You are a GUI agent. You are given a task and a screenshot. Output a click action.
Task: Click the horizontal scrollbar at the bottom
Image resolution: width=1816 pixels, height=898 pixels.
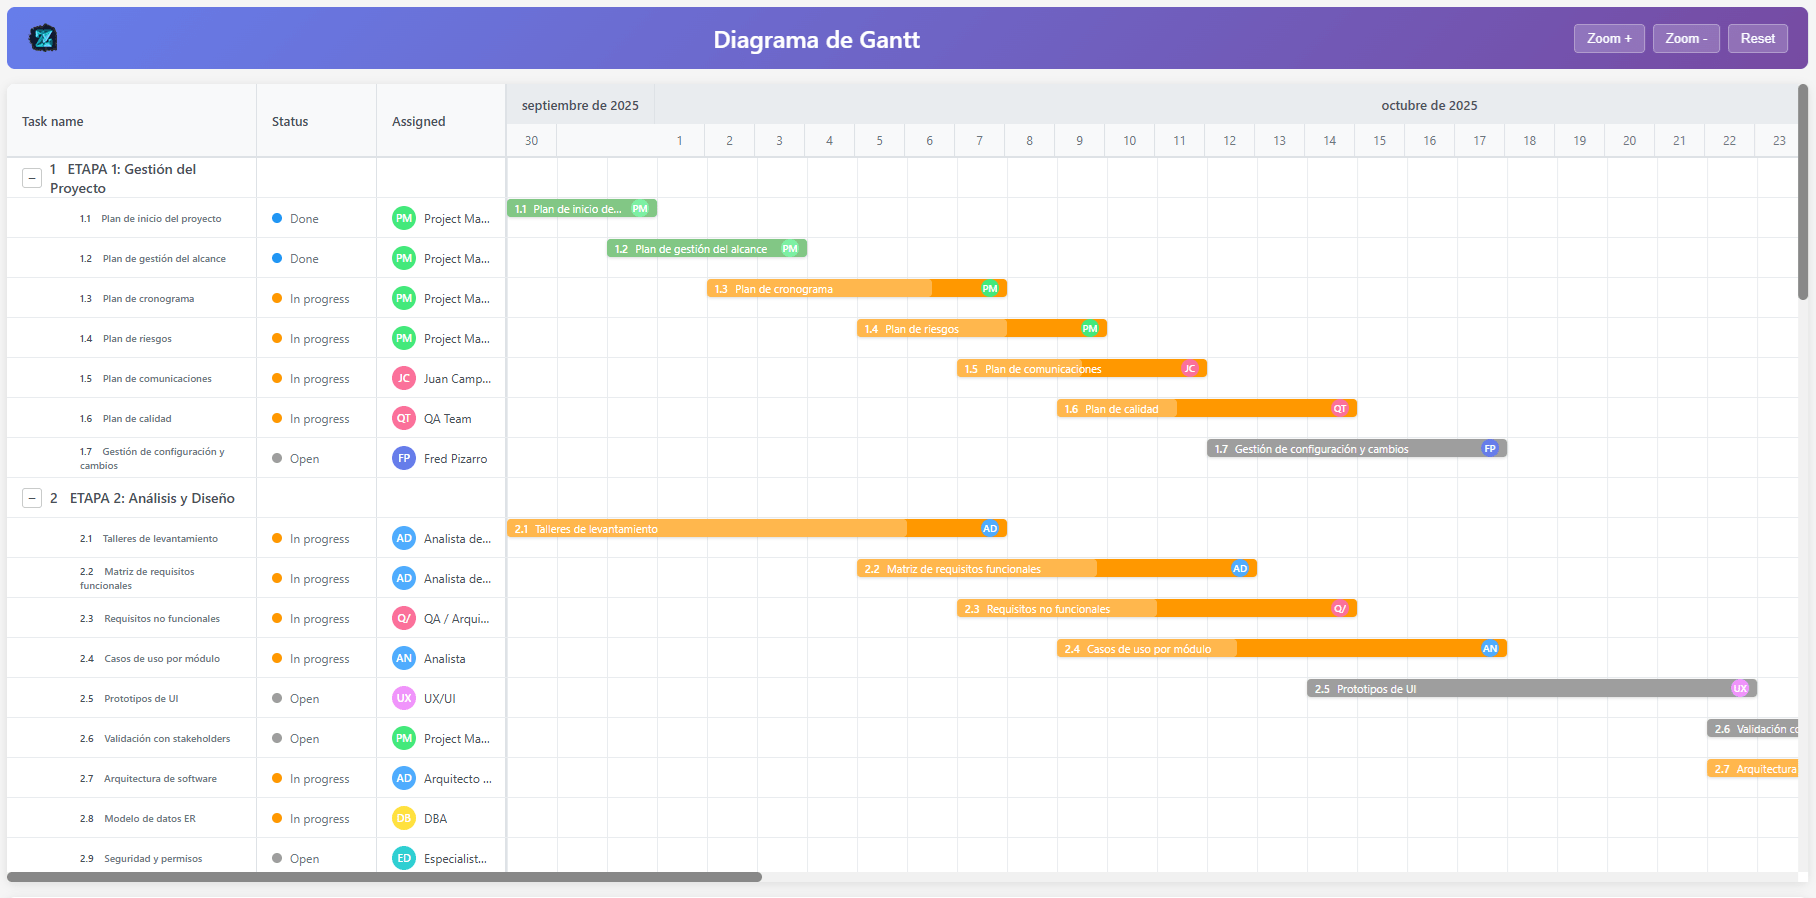point(384,877)
